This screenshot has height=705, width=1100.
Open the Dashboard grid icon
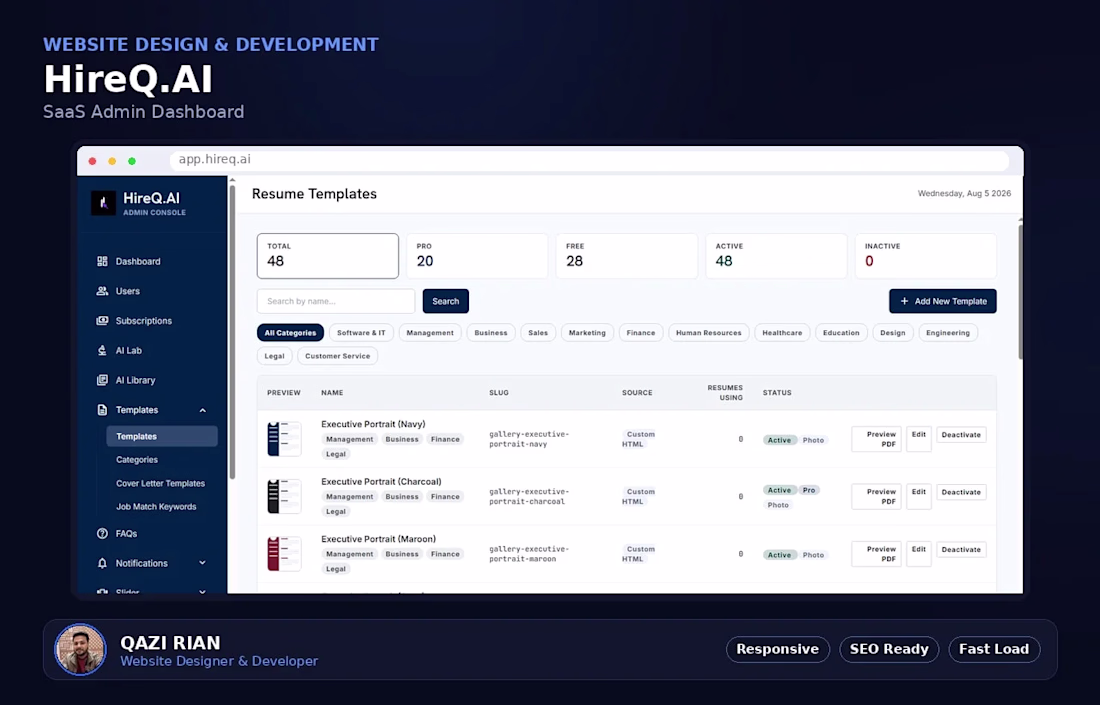(x=102, y=261)
